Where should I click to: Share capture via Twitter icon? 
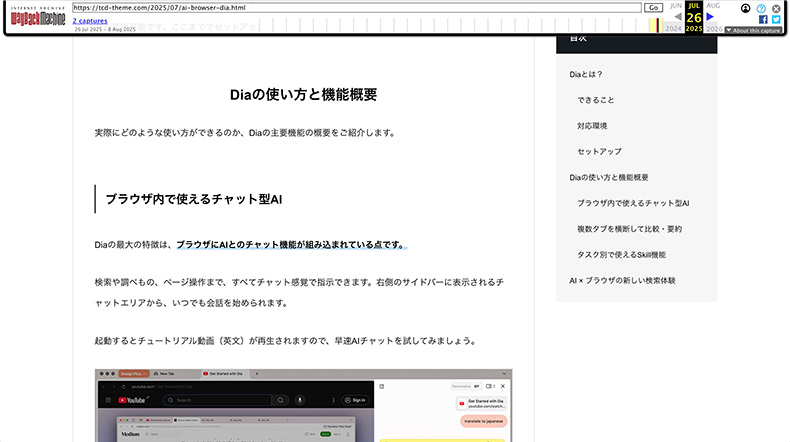point(776,19)
